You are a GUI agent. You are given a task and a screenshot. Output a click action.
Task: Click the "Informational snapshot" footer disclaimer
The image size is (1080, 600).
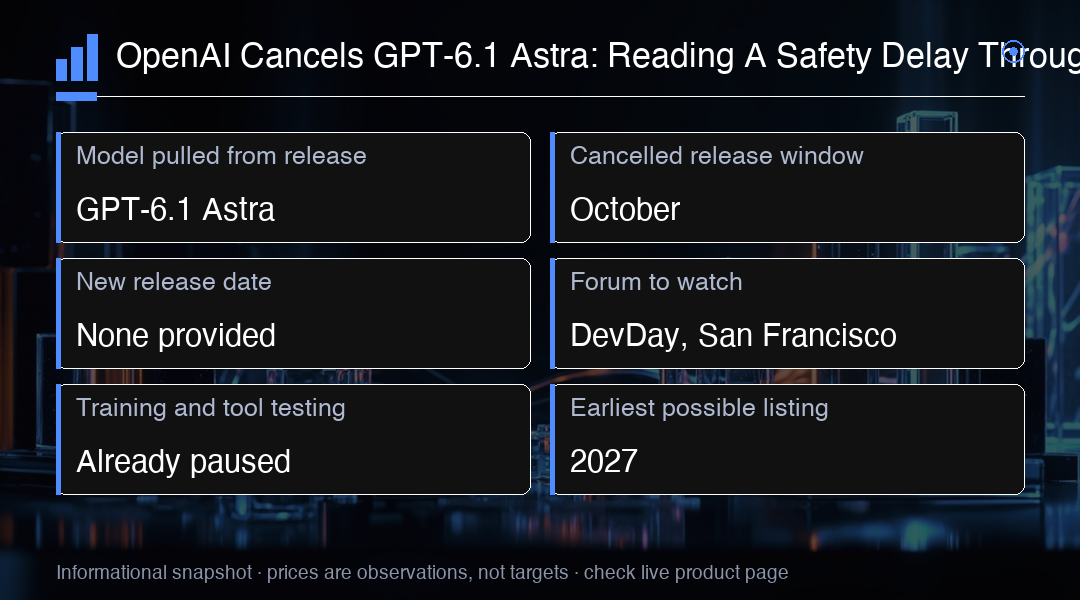(x=154, y=572)
